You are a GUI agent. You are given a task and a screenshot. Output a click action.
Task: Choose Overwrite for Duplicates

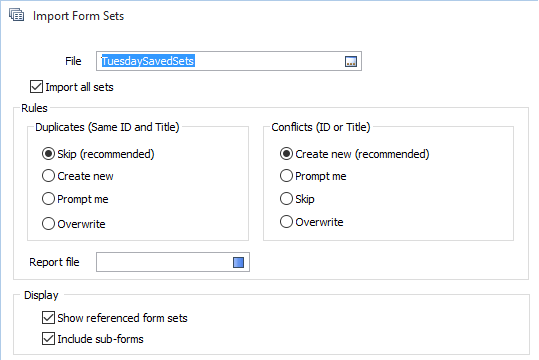(x=48, y=224)
